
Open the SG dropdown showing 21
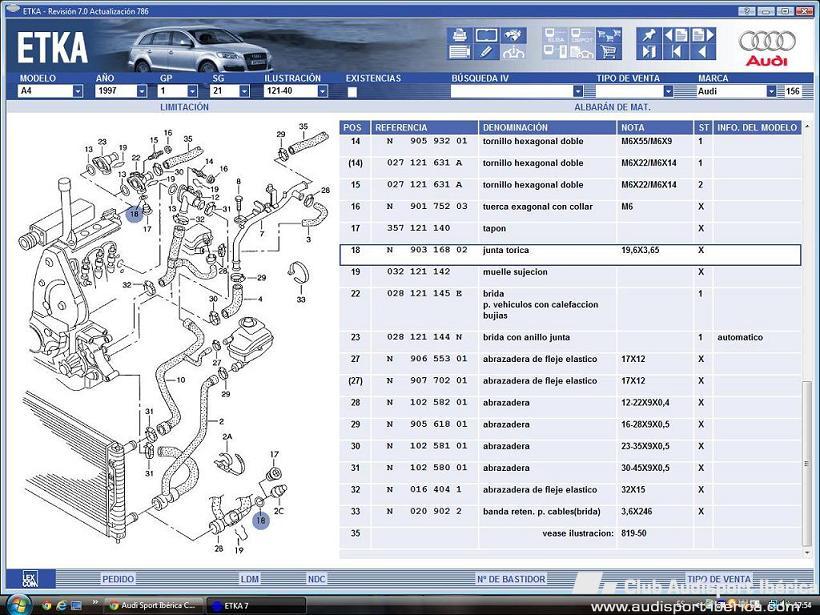click(x=244, y=92)
